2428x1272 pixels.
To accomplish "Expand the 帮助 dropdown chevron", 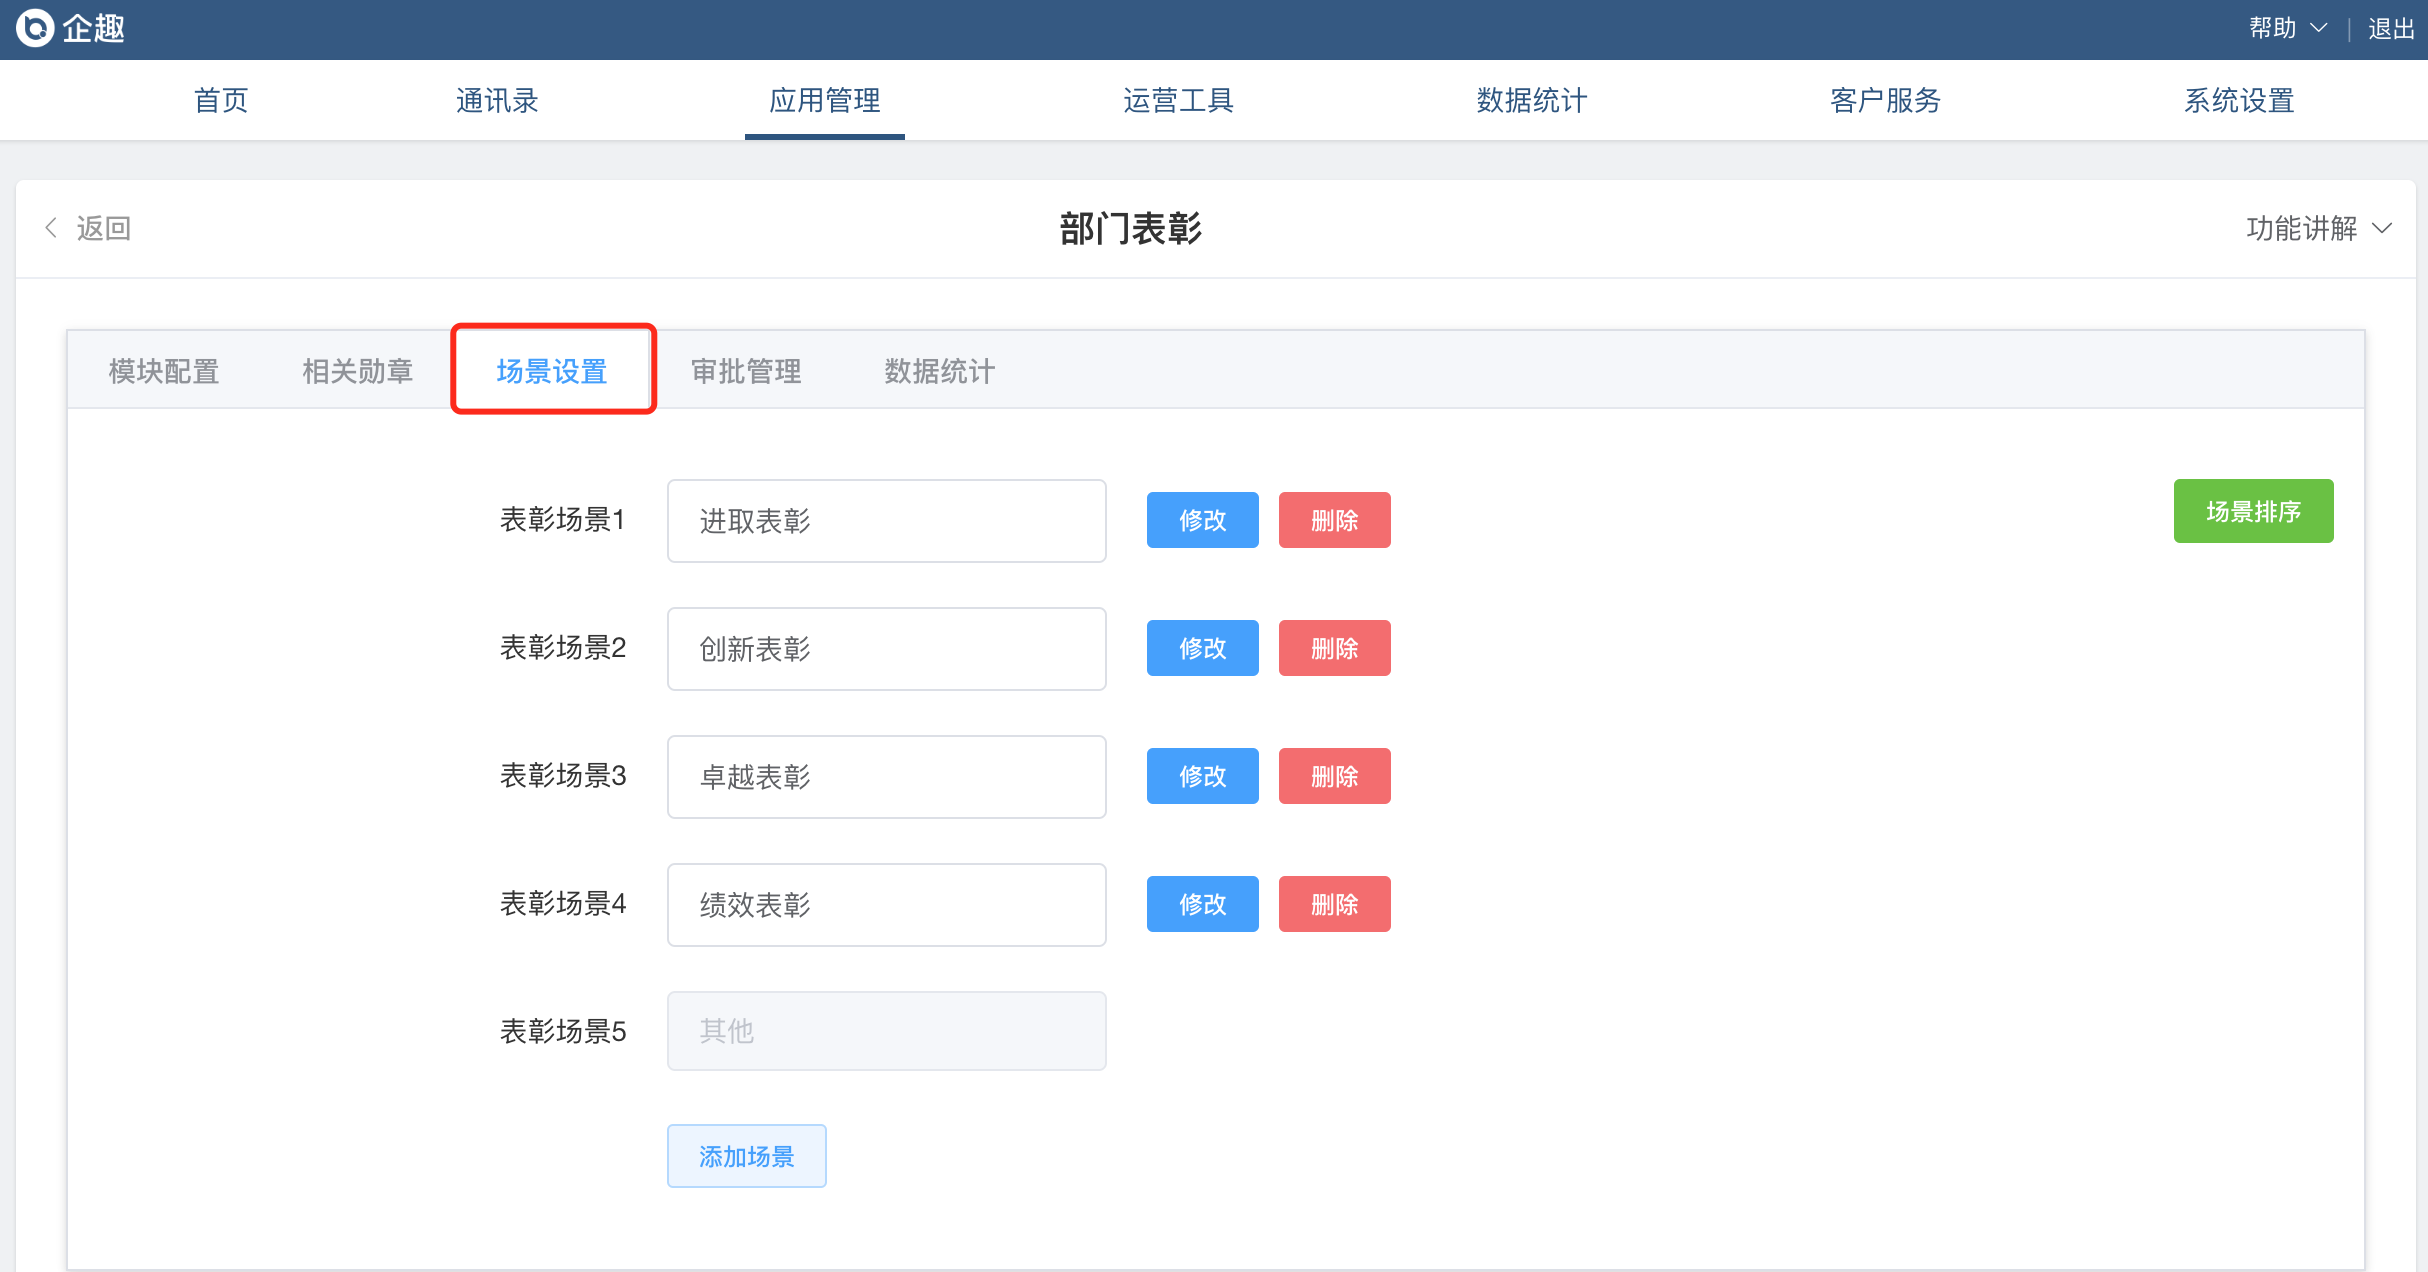I will coord(2319,28).
